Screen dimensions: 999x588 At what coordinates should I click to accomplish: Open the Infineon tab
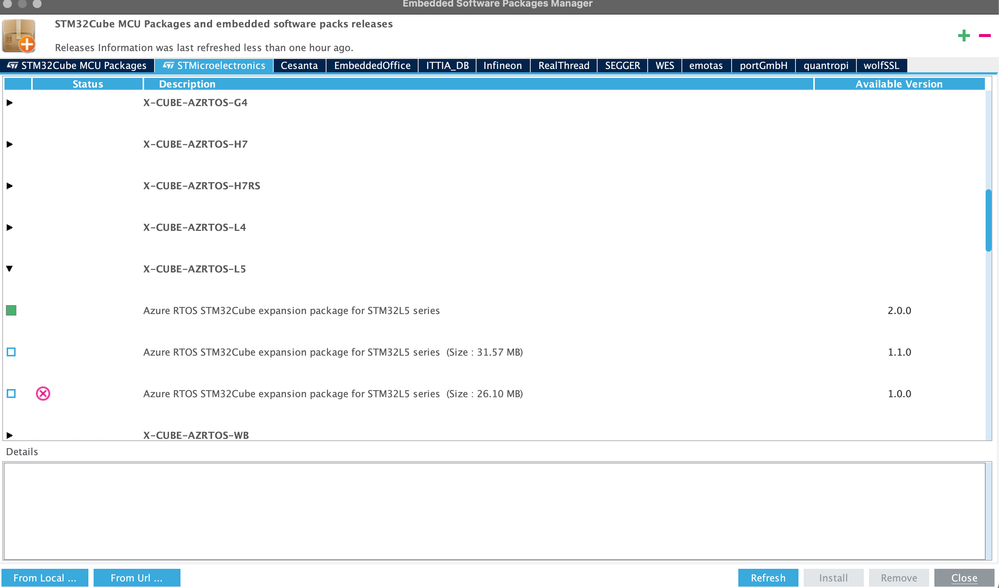[x=503, y=66]
